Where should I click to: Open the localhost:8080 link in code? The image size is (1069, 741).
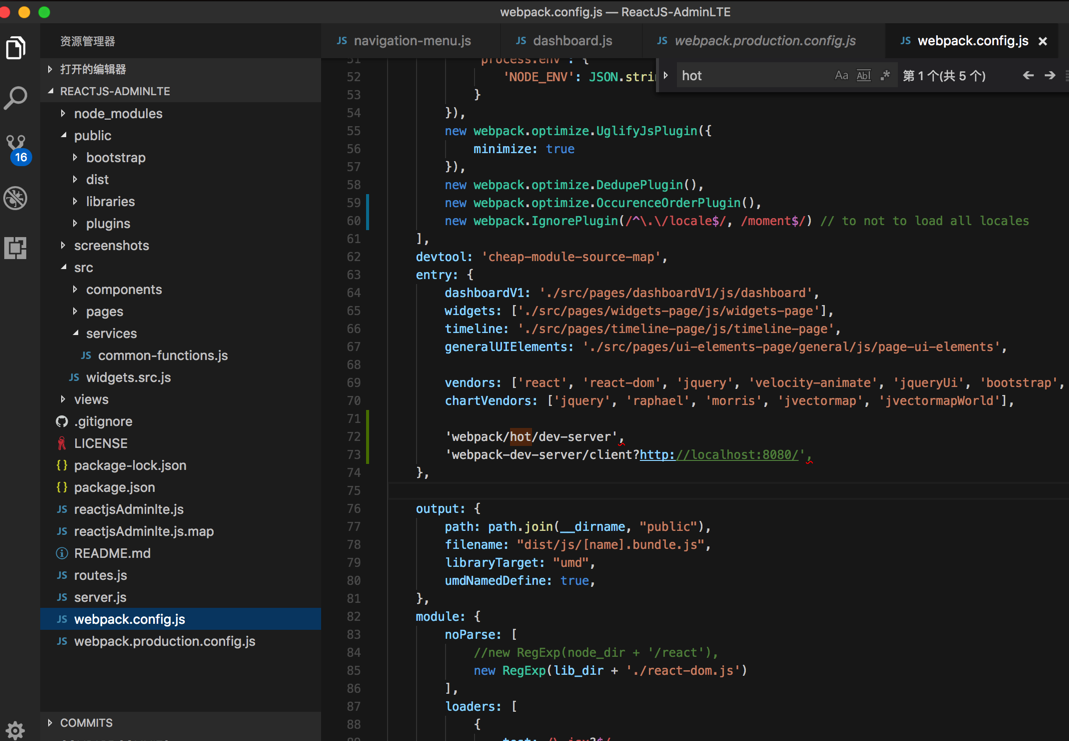[720, 455]
